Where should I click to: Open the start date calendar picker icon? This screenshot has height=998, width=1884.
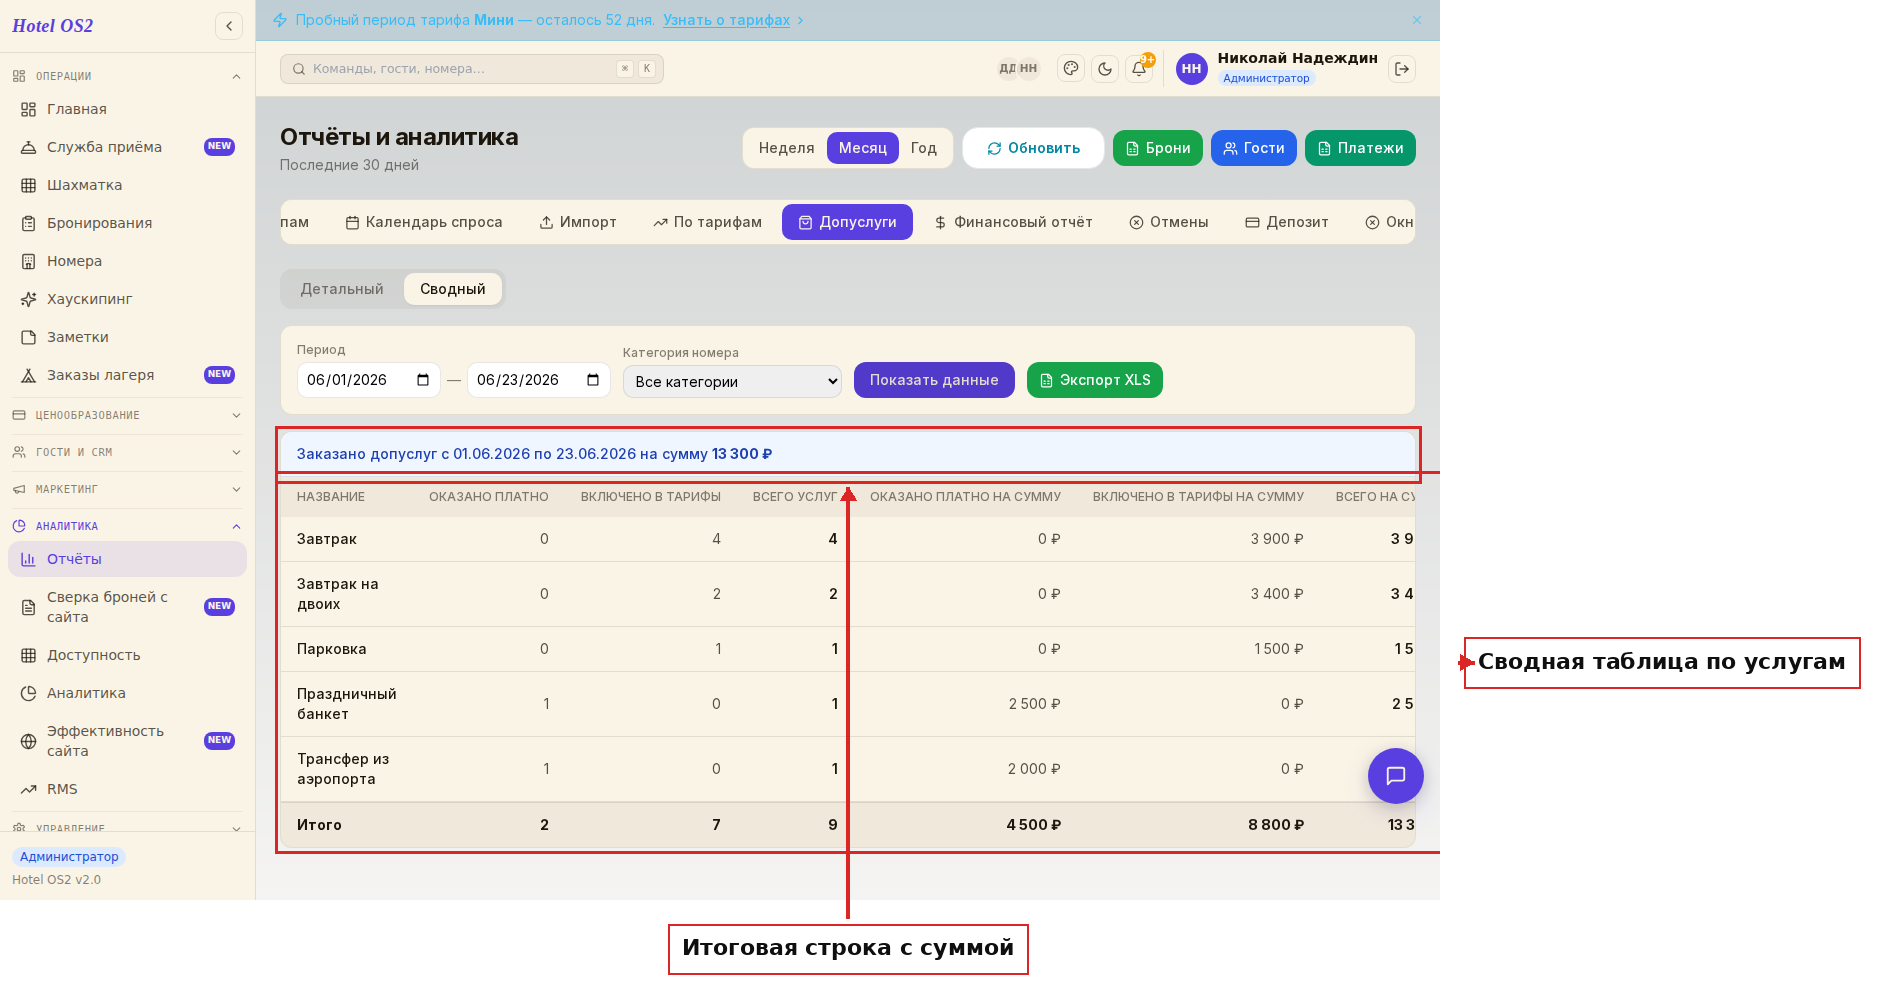[x=423, y=380]
